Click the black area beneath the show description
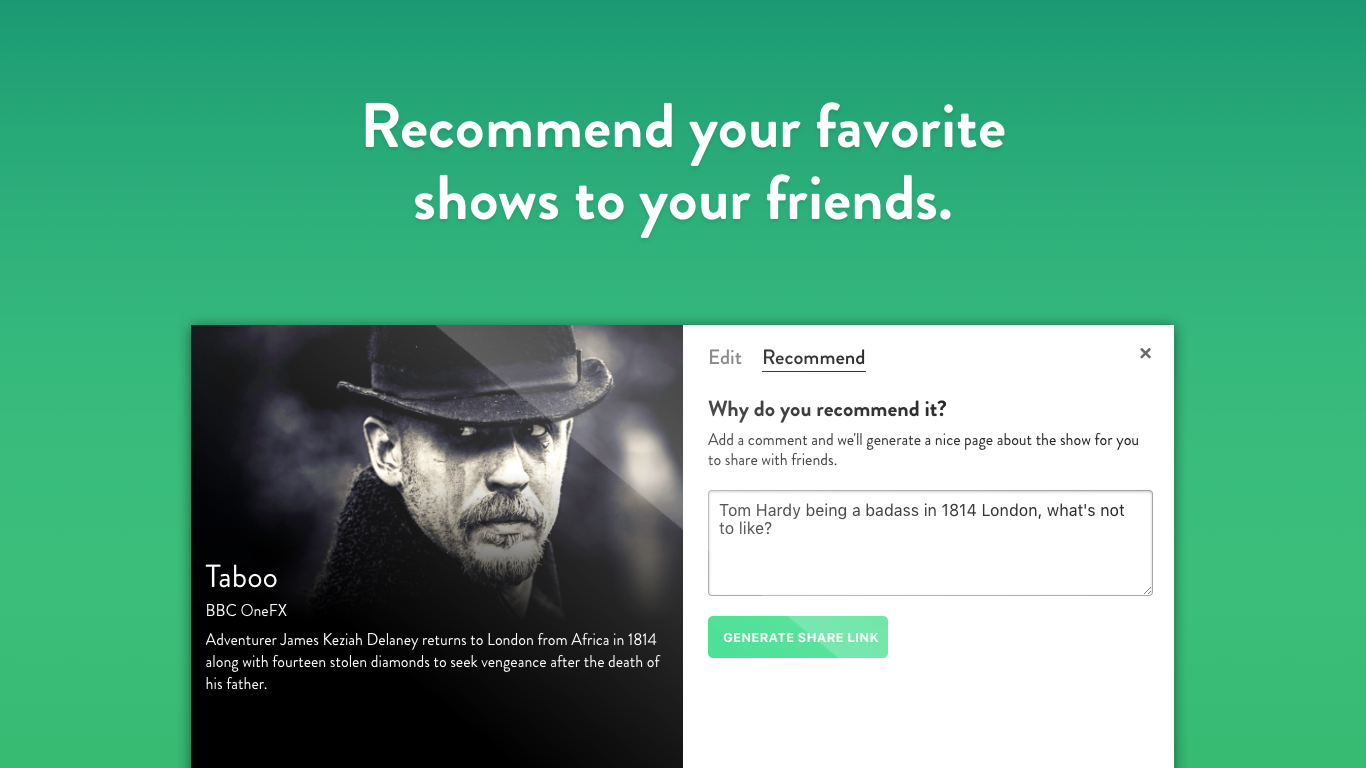Screen dimensions: 1366x768 tap(436, 732)
